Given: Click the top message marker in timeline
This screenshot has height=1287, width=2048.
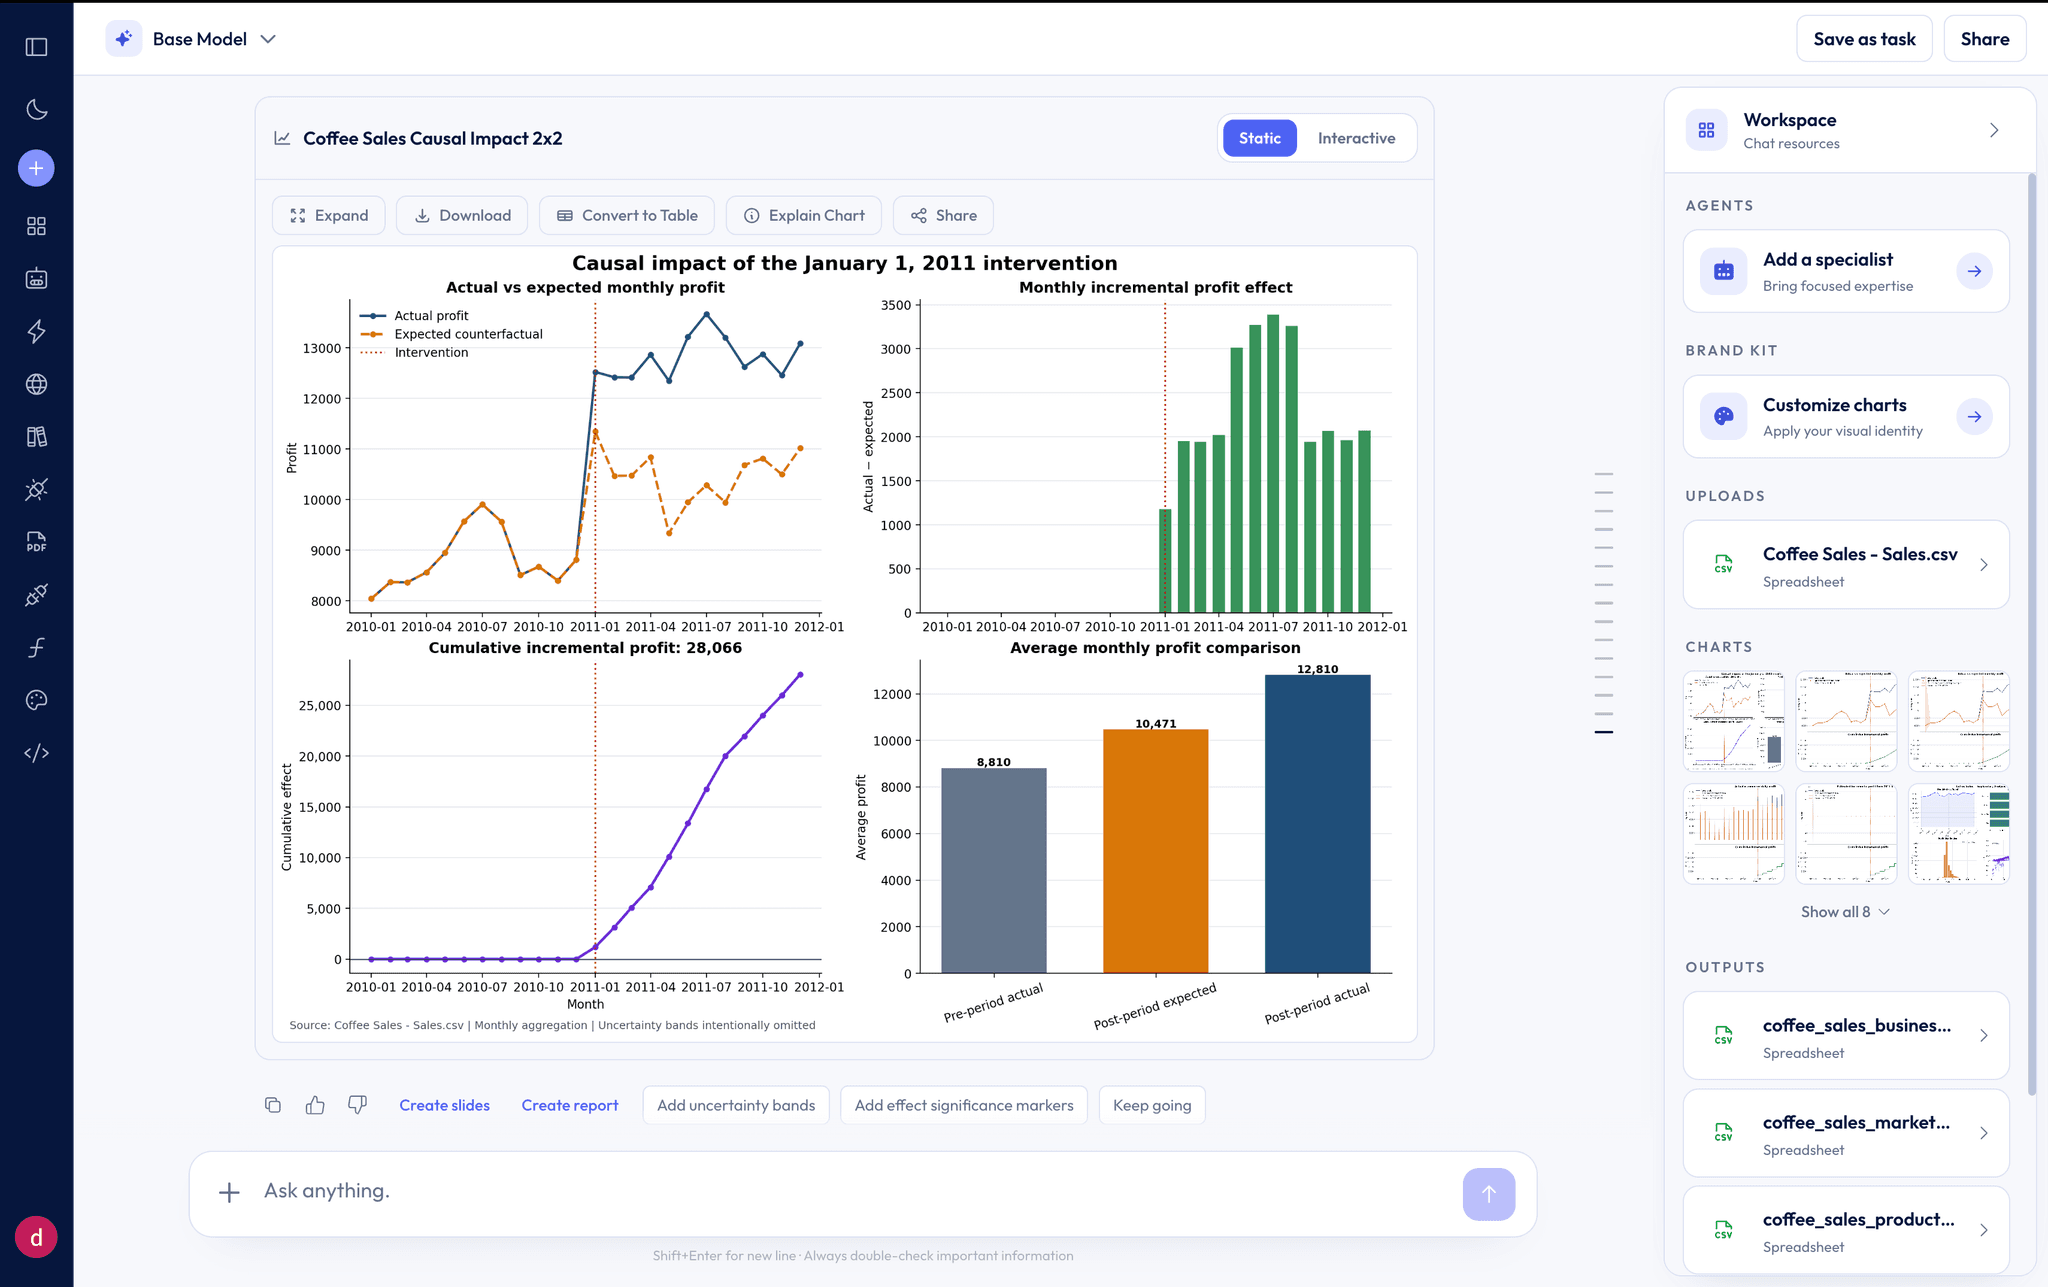Looking at the screenshot, I should point(1604,474).
